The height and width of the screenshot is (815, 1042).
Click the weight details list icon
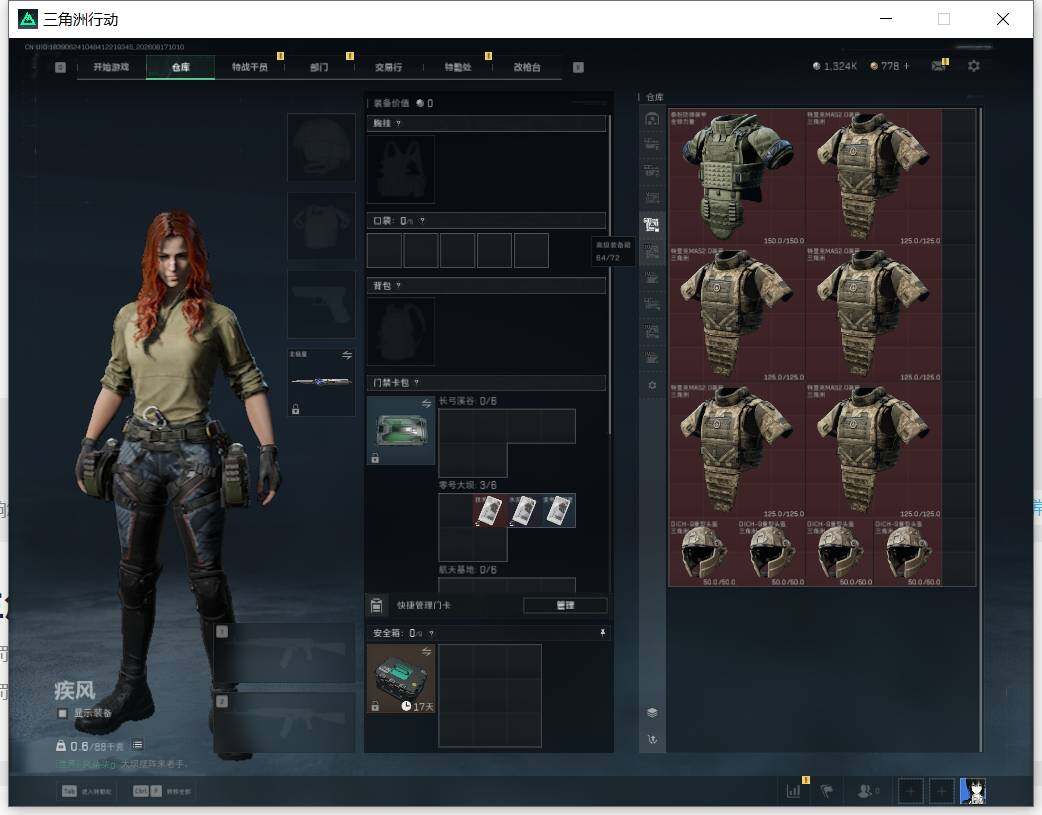point(138,745)
